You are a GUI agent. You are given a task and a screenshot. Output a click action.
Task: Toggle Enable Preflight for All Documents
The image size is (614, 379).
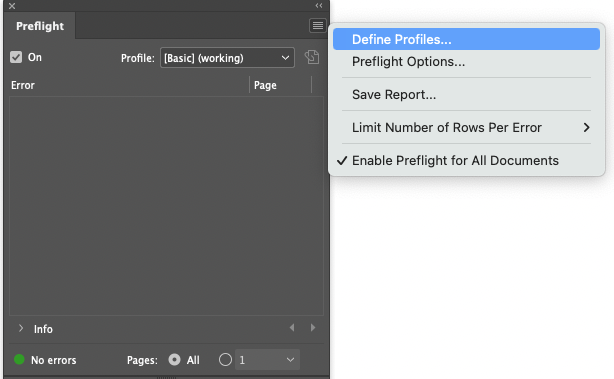pyautogui.click(x=466, y=160)
